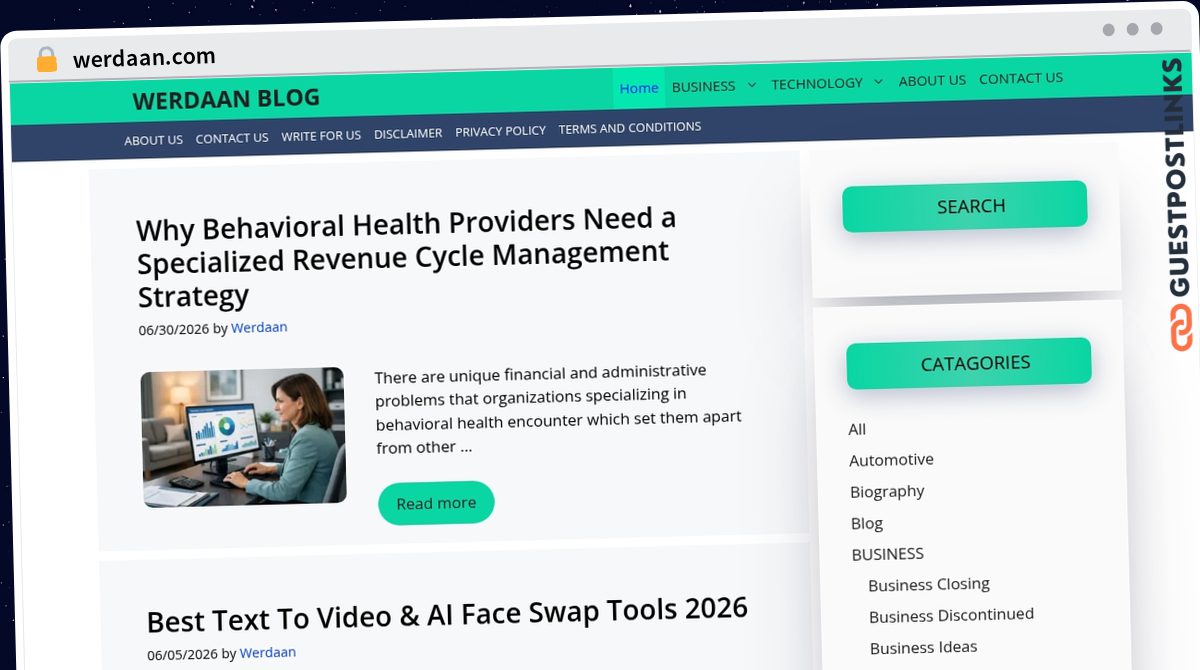Open the Home menu item

639,88
